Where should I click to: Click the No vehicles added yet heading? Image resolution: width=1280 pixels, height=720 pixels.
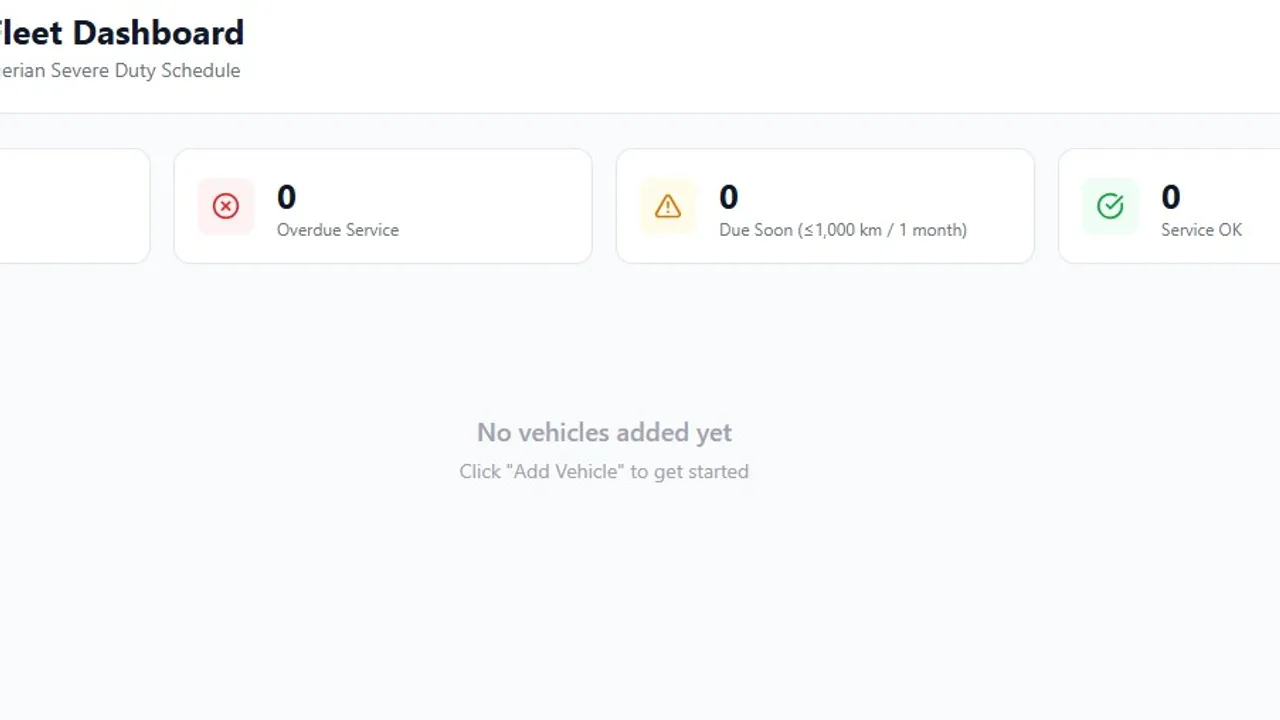(604, 433)
